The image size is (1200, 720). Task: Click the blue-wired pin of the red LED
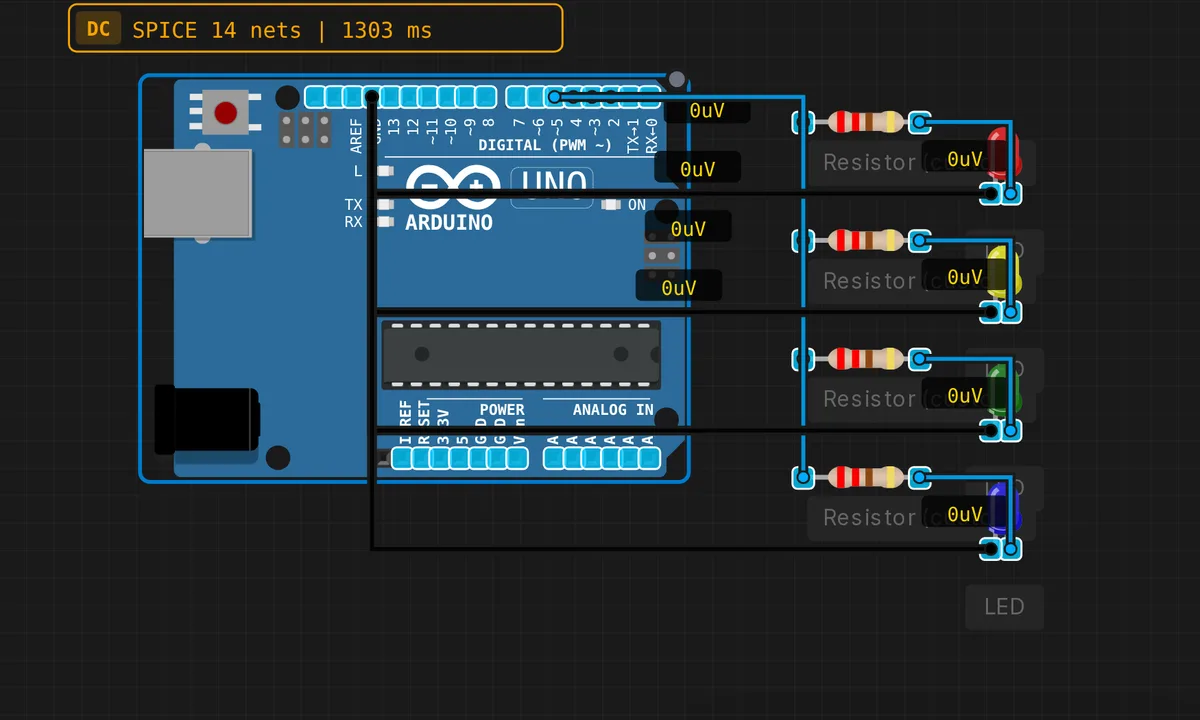[x=1012, y=194]
